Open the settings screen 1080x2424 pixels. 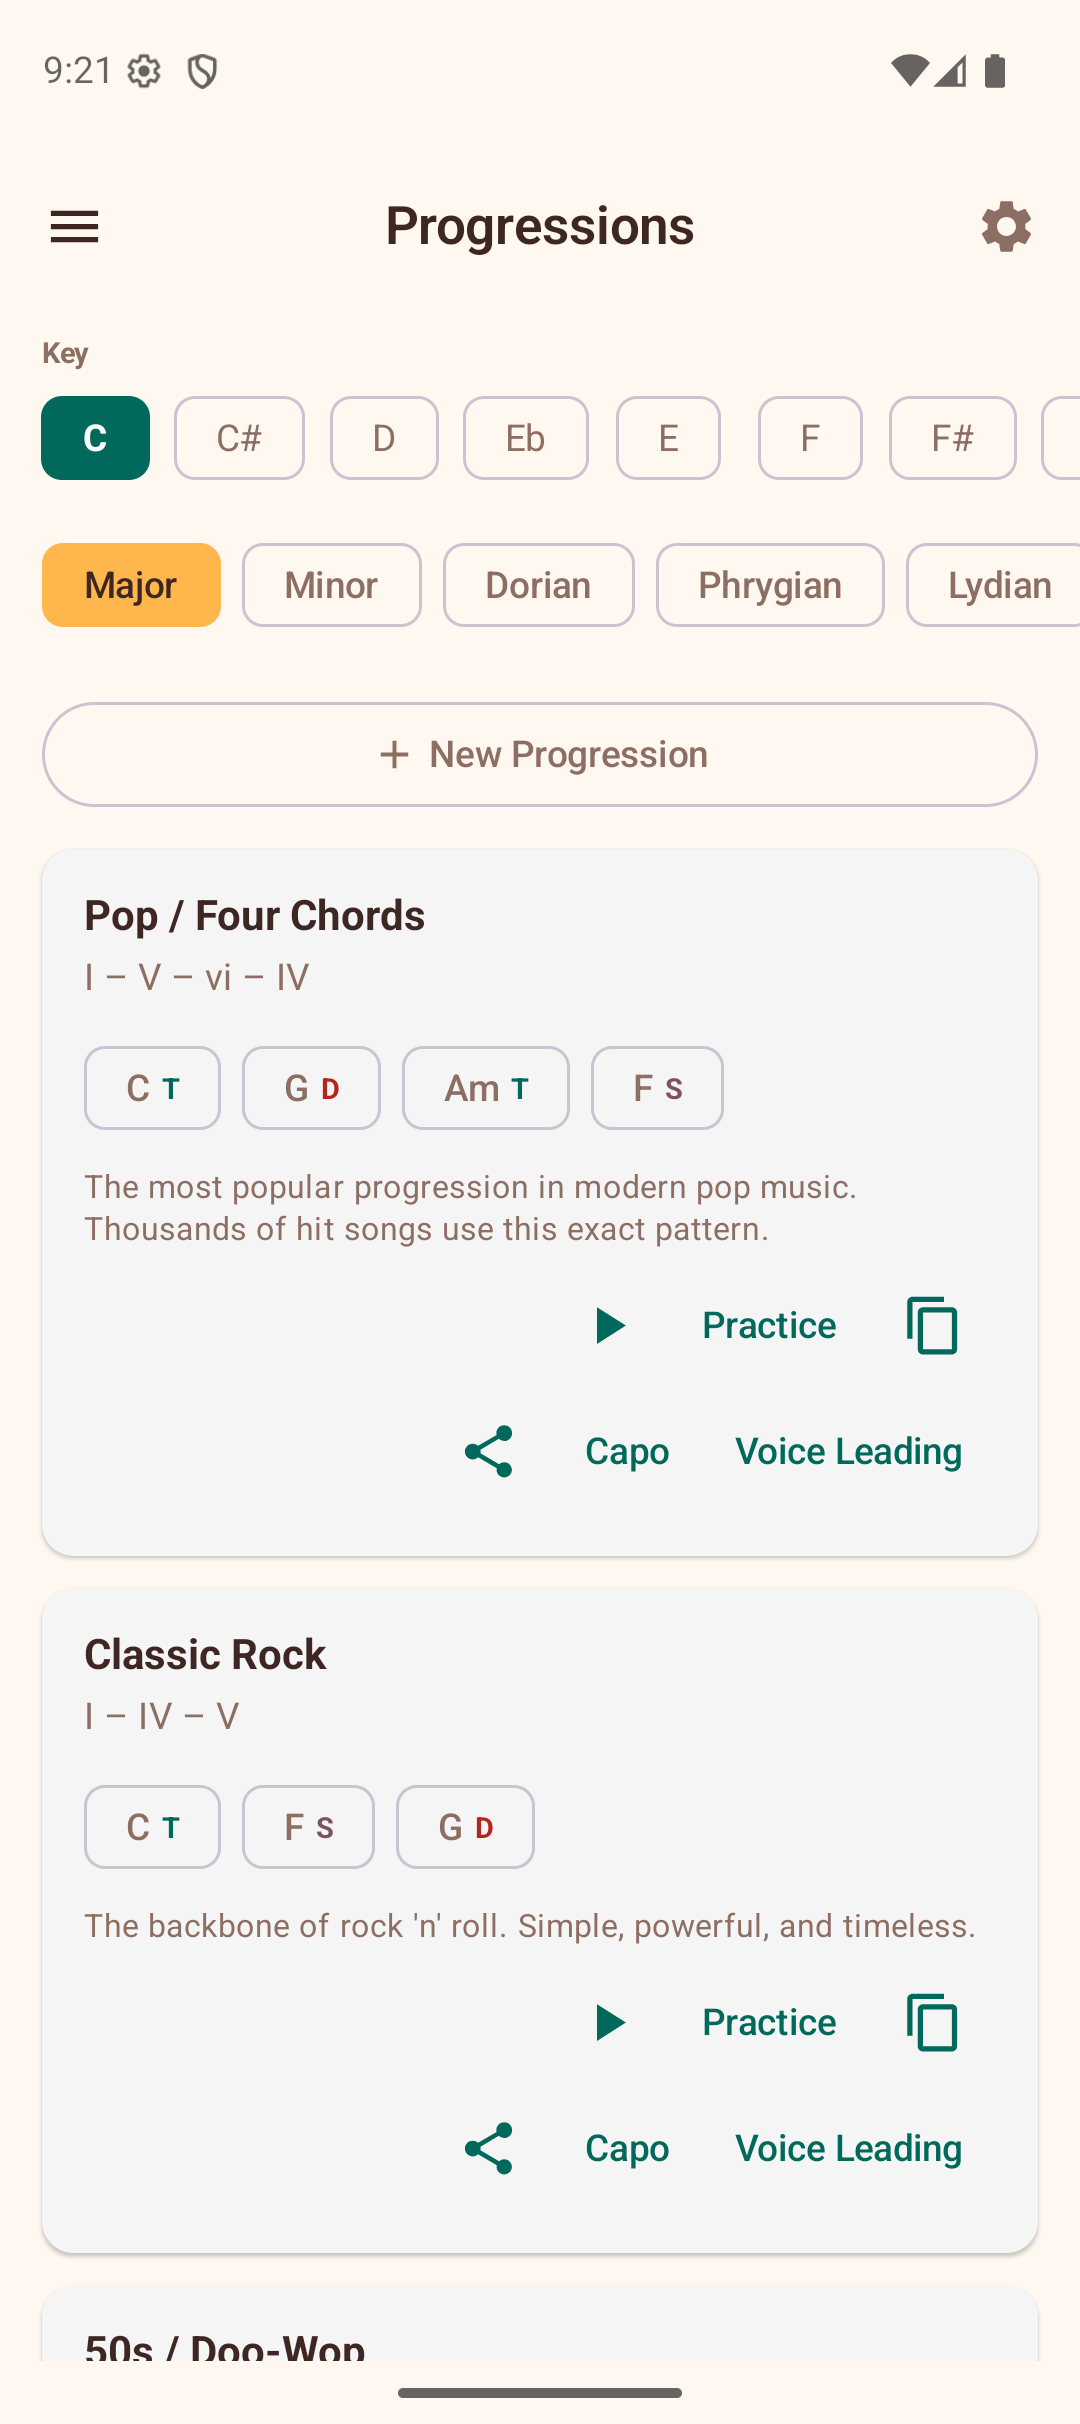[1006, 227]
